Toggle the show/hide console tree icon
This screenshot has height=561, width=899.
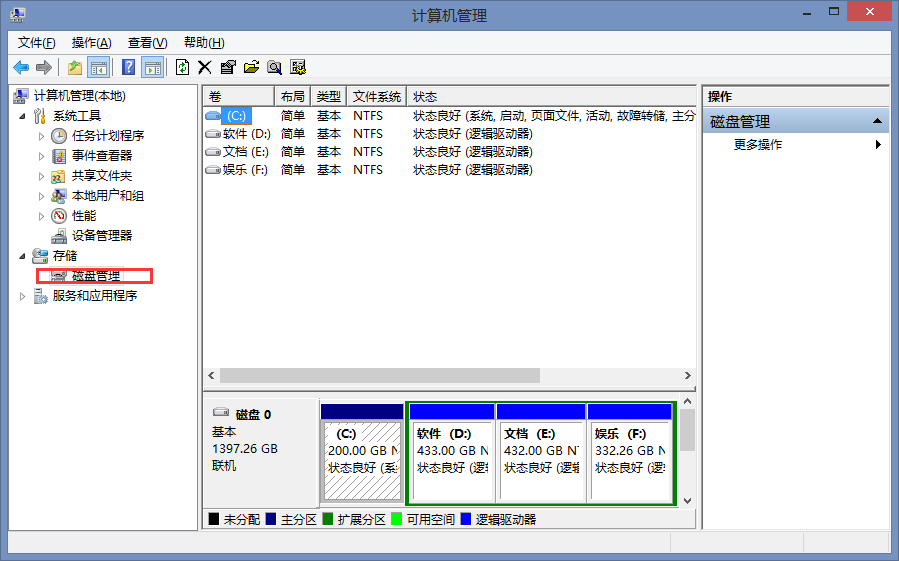click(99, 67)
